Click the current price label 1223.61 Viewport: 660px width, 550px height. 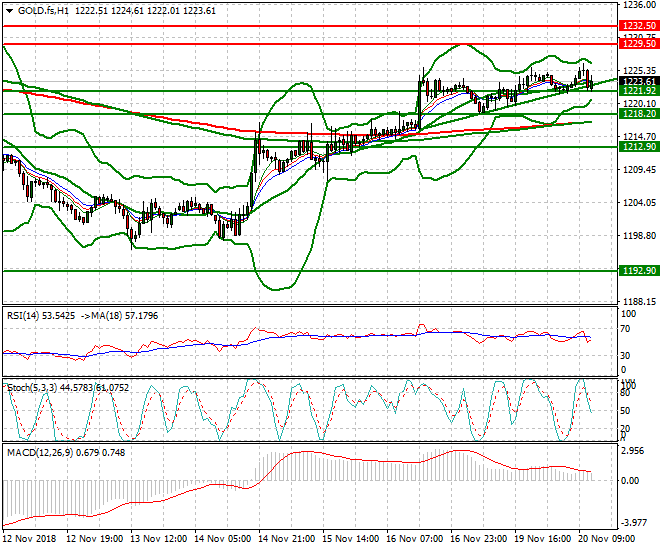639,82
